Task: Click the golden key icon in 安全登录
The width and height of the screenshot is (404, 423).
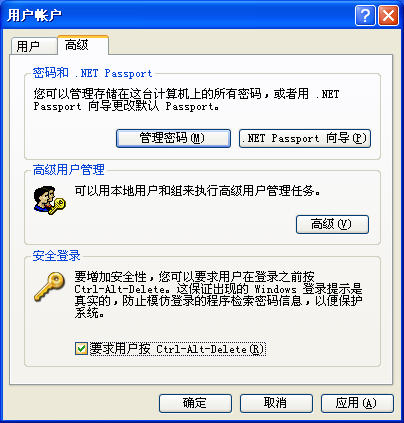Action: [50, 286]
